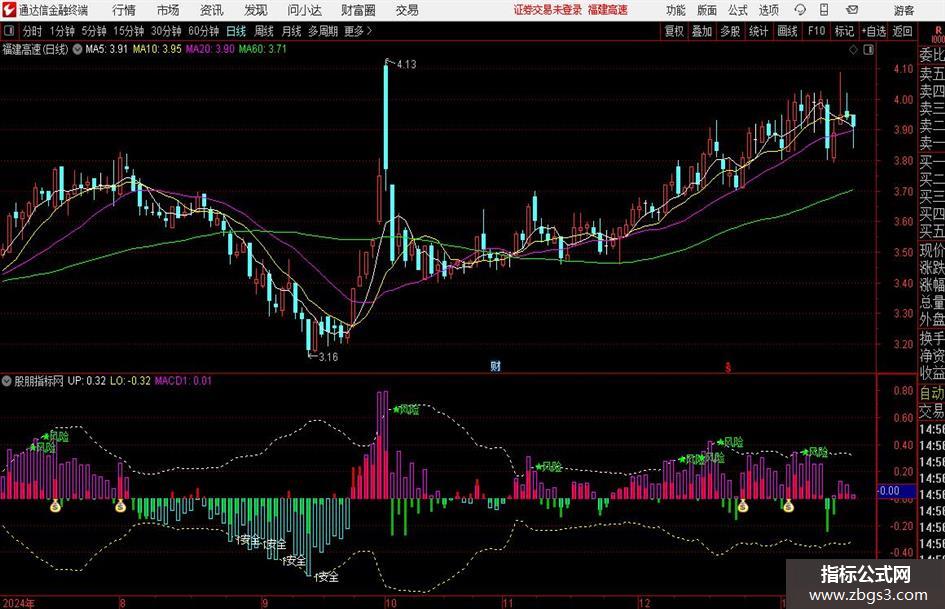The image size is (945, 609).
Task: Select the 月线 monthly period
Action: (x=291, y=31)
